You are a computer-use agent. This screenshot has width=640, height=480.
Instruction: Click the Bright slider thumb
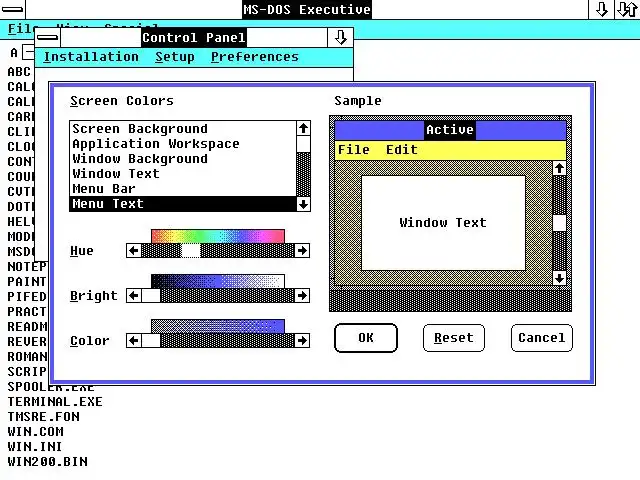(x=151, y=296)
